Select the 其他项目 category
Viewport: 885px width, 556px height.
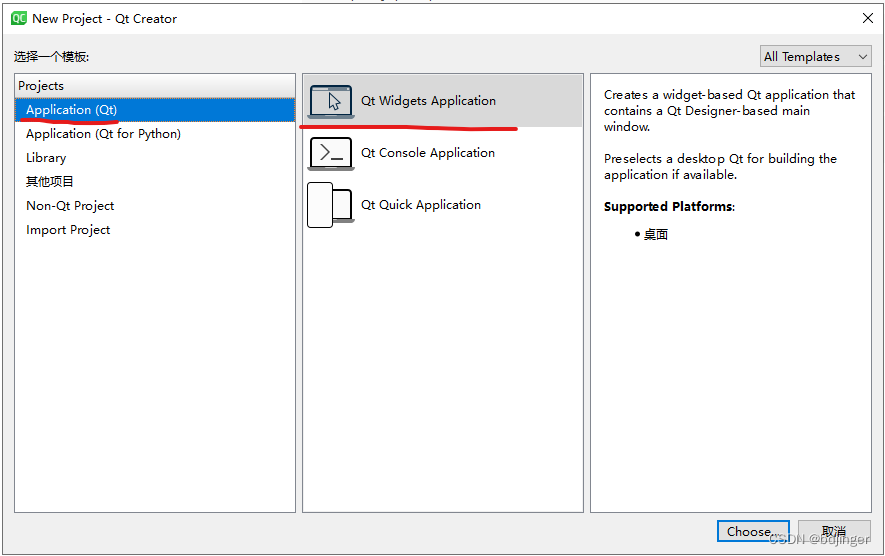pyautogui.click(x=155, y=181)
